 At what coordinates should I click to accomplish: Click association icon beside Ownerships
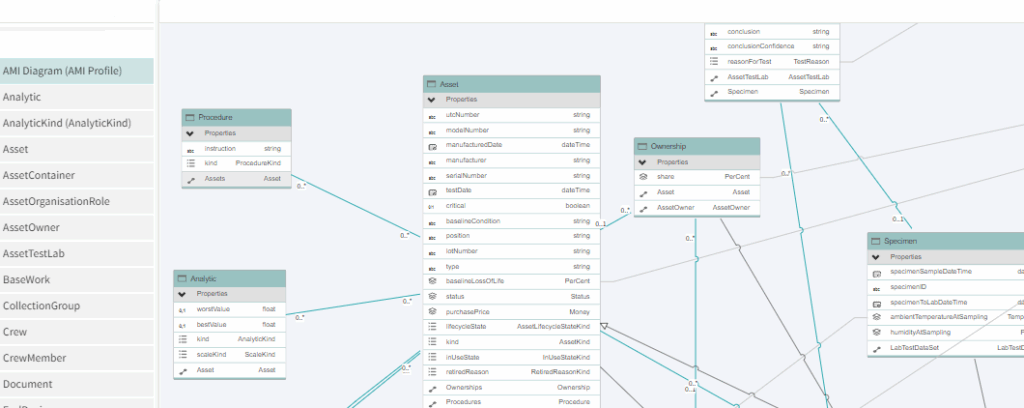[432, 388]
